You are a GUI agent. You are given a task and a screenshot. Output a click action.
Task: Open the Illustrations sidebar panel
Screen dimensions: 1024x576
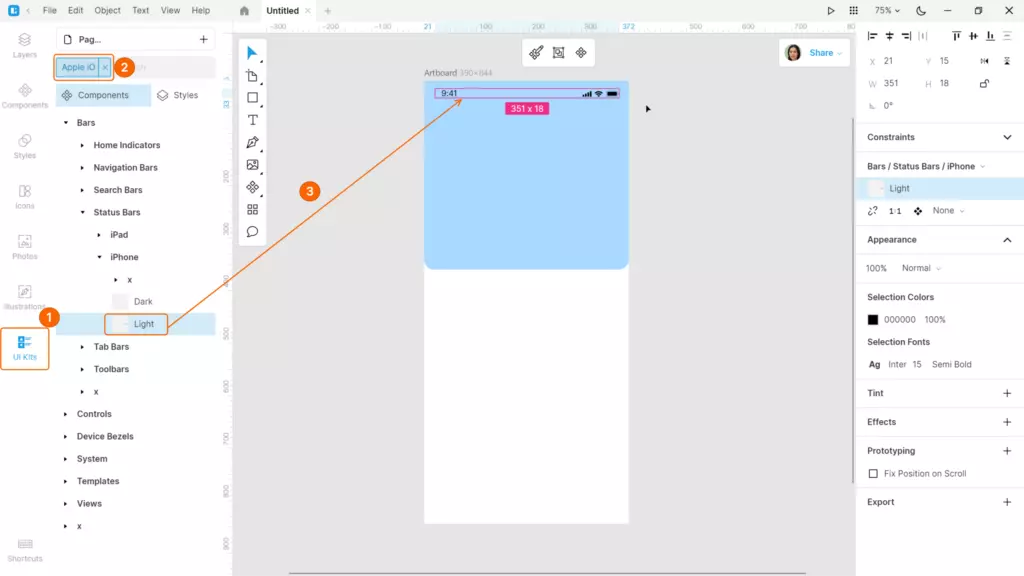pyautogui.click(x=25, y=297)
